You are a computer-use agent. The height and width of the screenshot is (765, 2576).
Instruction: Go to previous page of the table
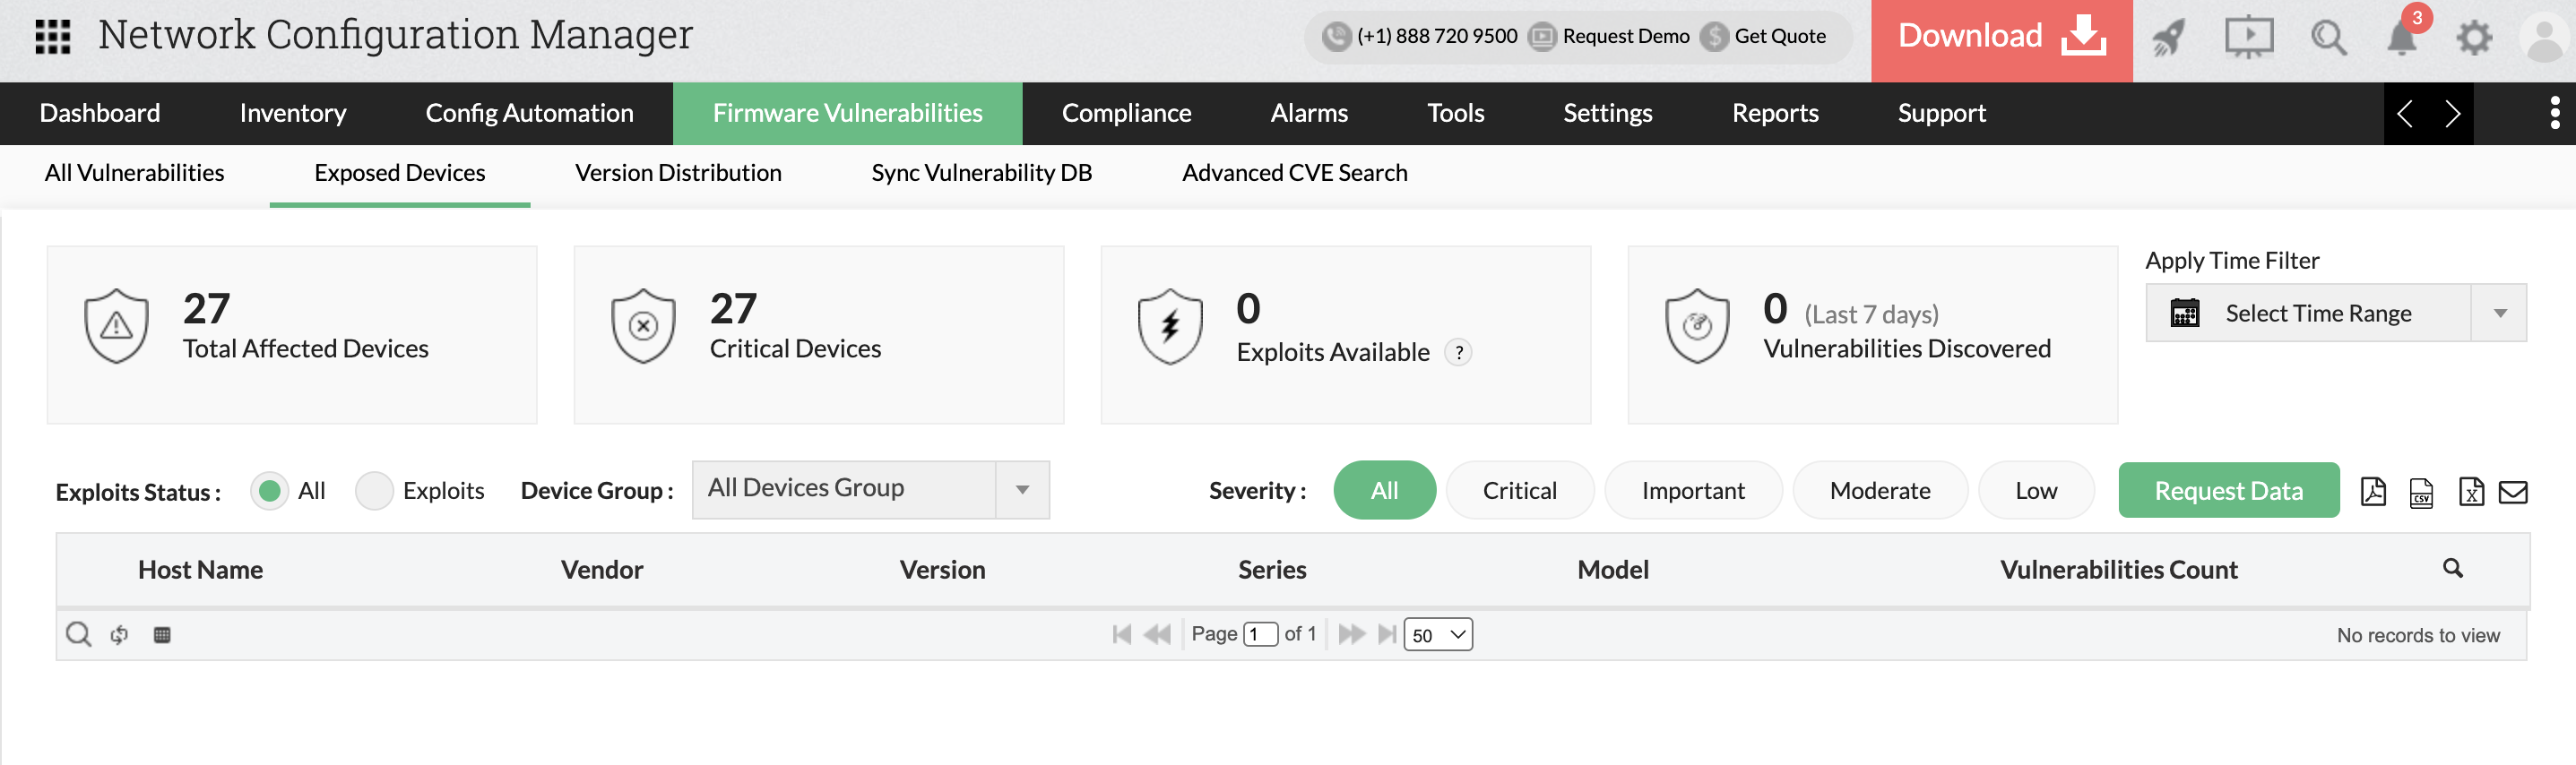tap(1156, 634)
